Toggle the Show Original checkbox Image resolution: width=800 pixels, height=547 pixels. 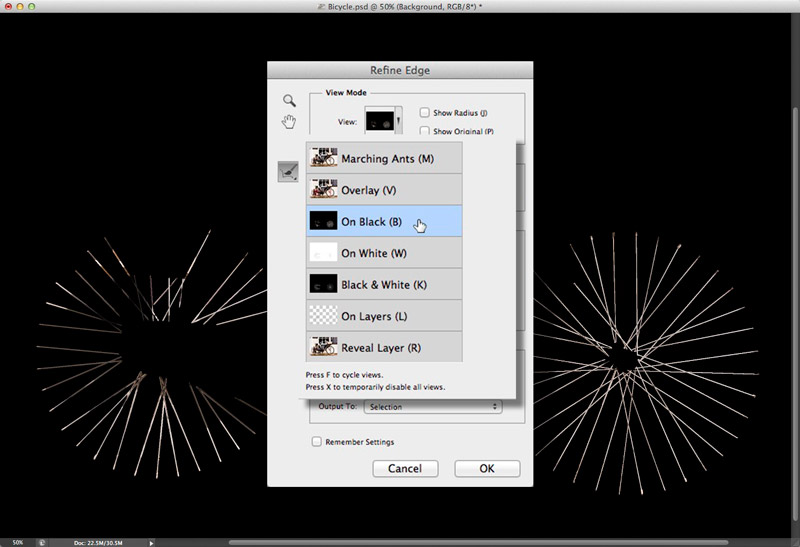[426, 131]
